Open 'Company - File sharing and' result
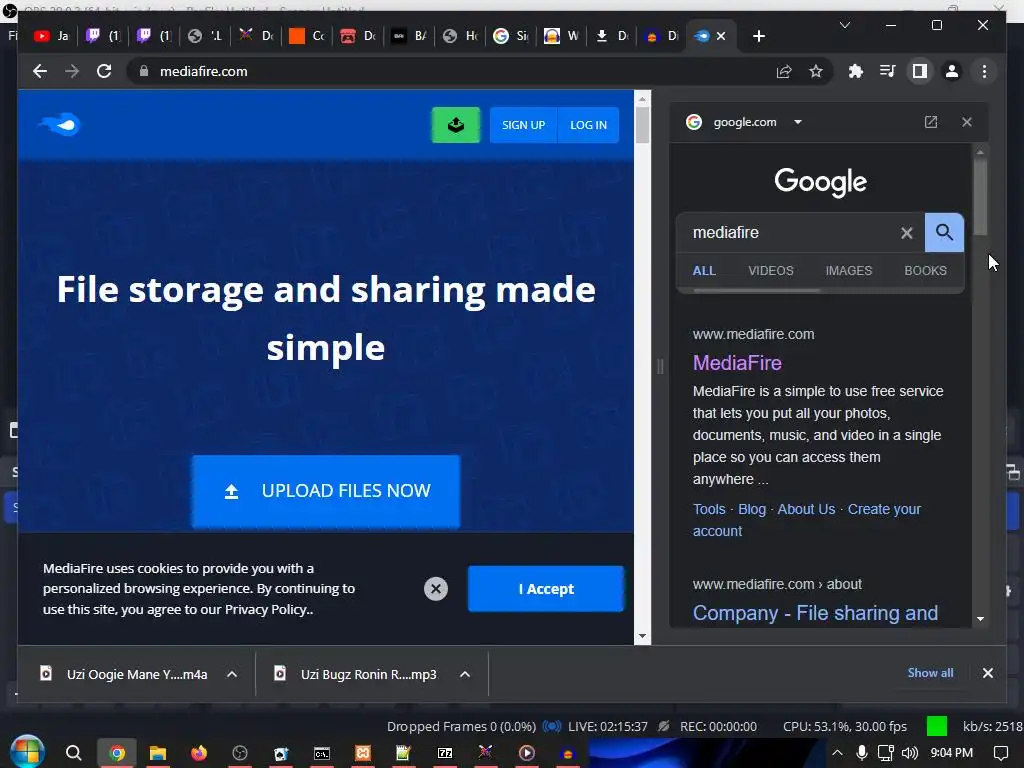This screenshot has height=768, width=1024. 815,613
